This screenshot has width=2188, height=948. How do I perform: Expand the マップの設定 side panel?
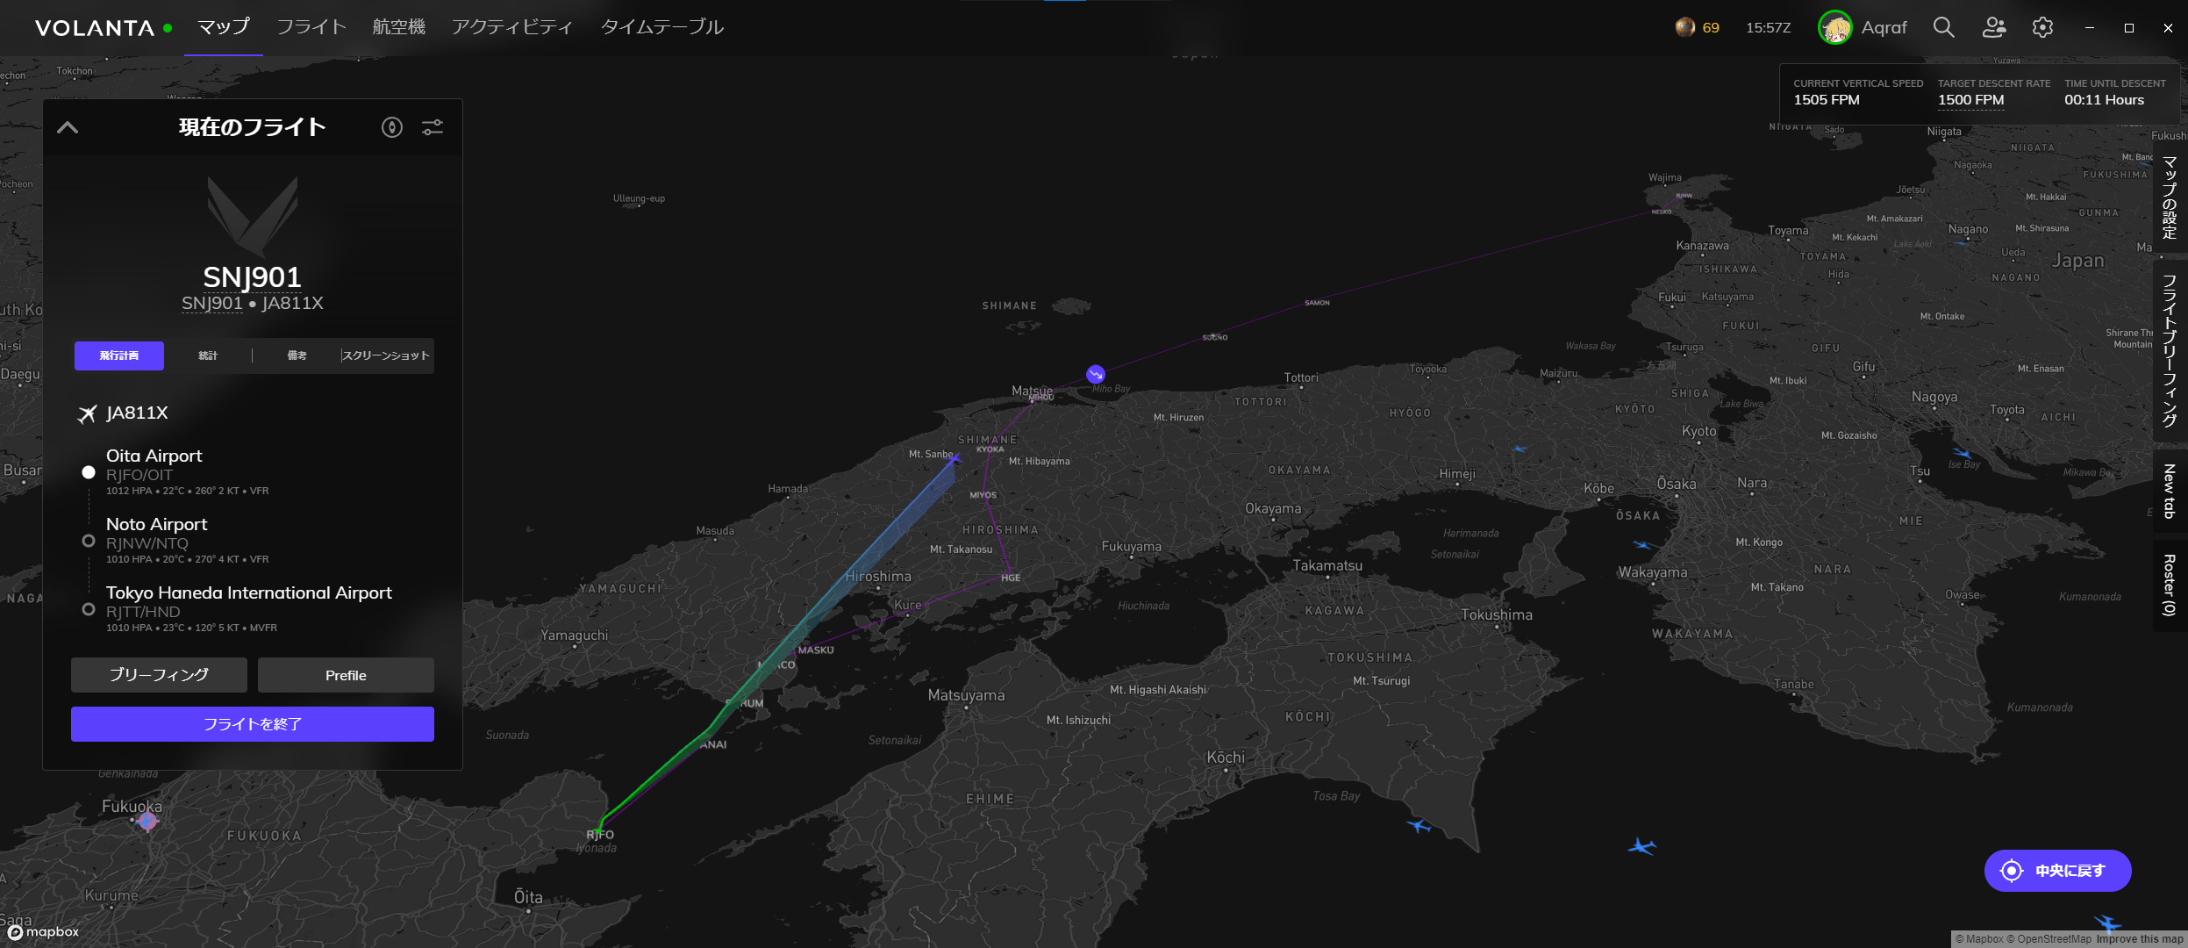[x=2169, y=197]
